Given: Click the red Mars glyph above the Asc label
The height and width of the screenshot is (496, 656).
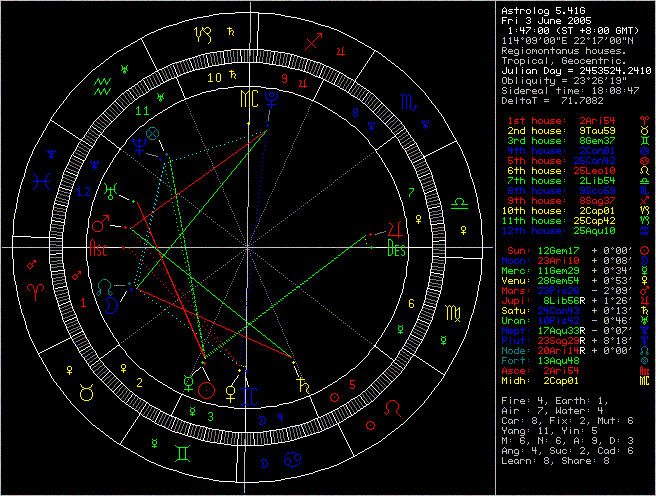Looking at the screenshot, I should [x=101, y=223].
